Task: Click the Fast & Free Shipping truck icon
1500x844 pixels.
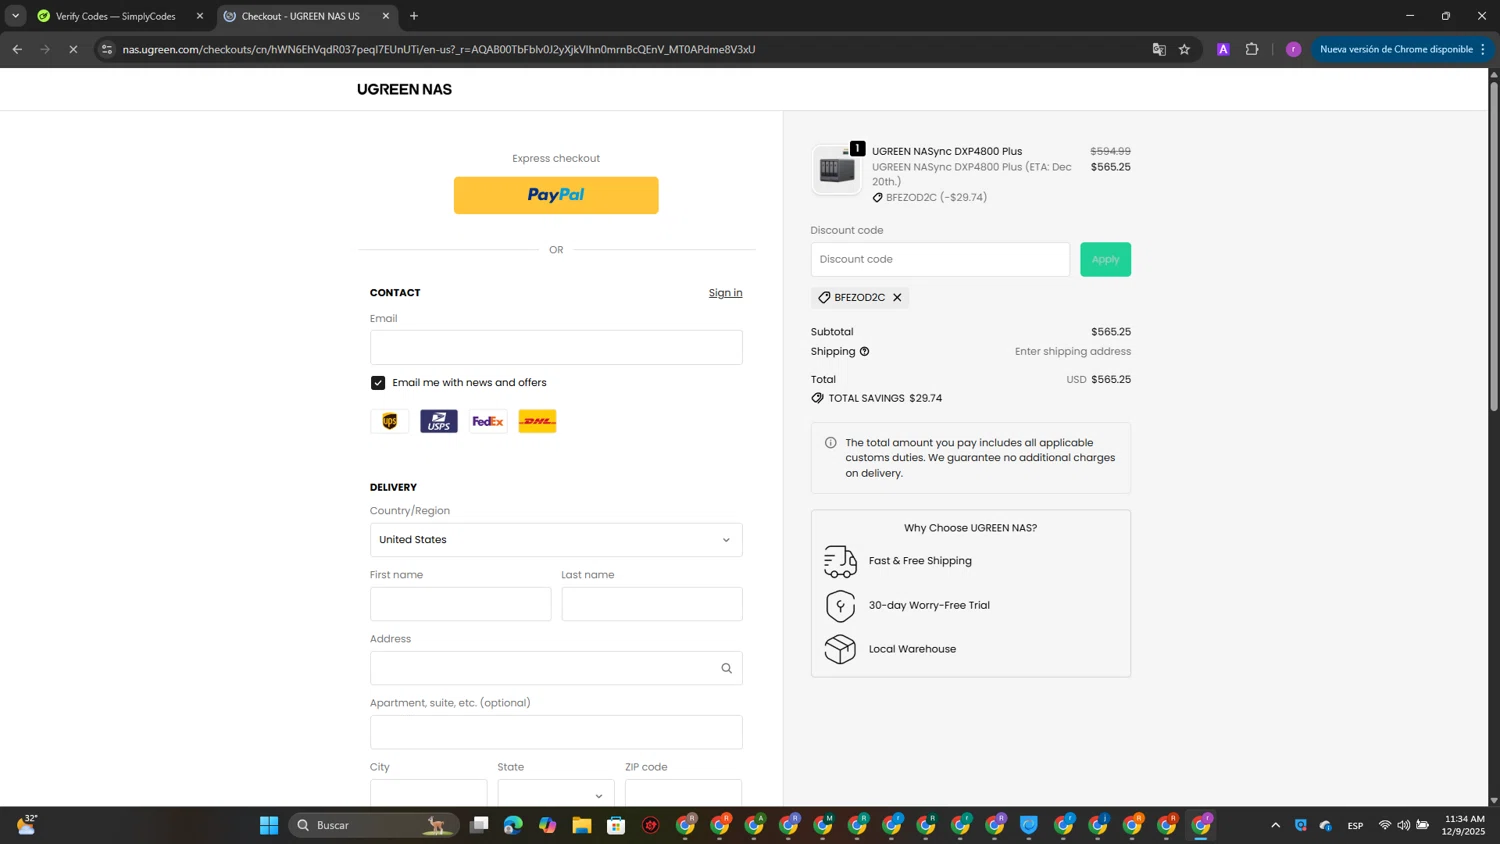Action: pos(840,561)
